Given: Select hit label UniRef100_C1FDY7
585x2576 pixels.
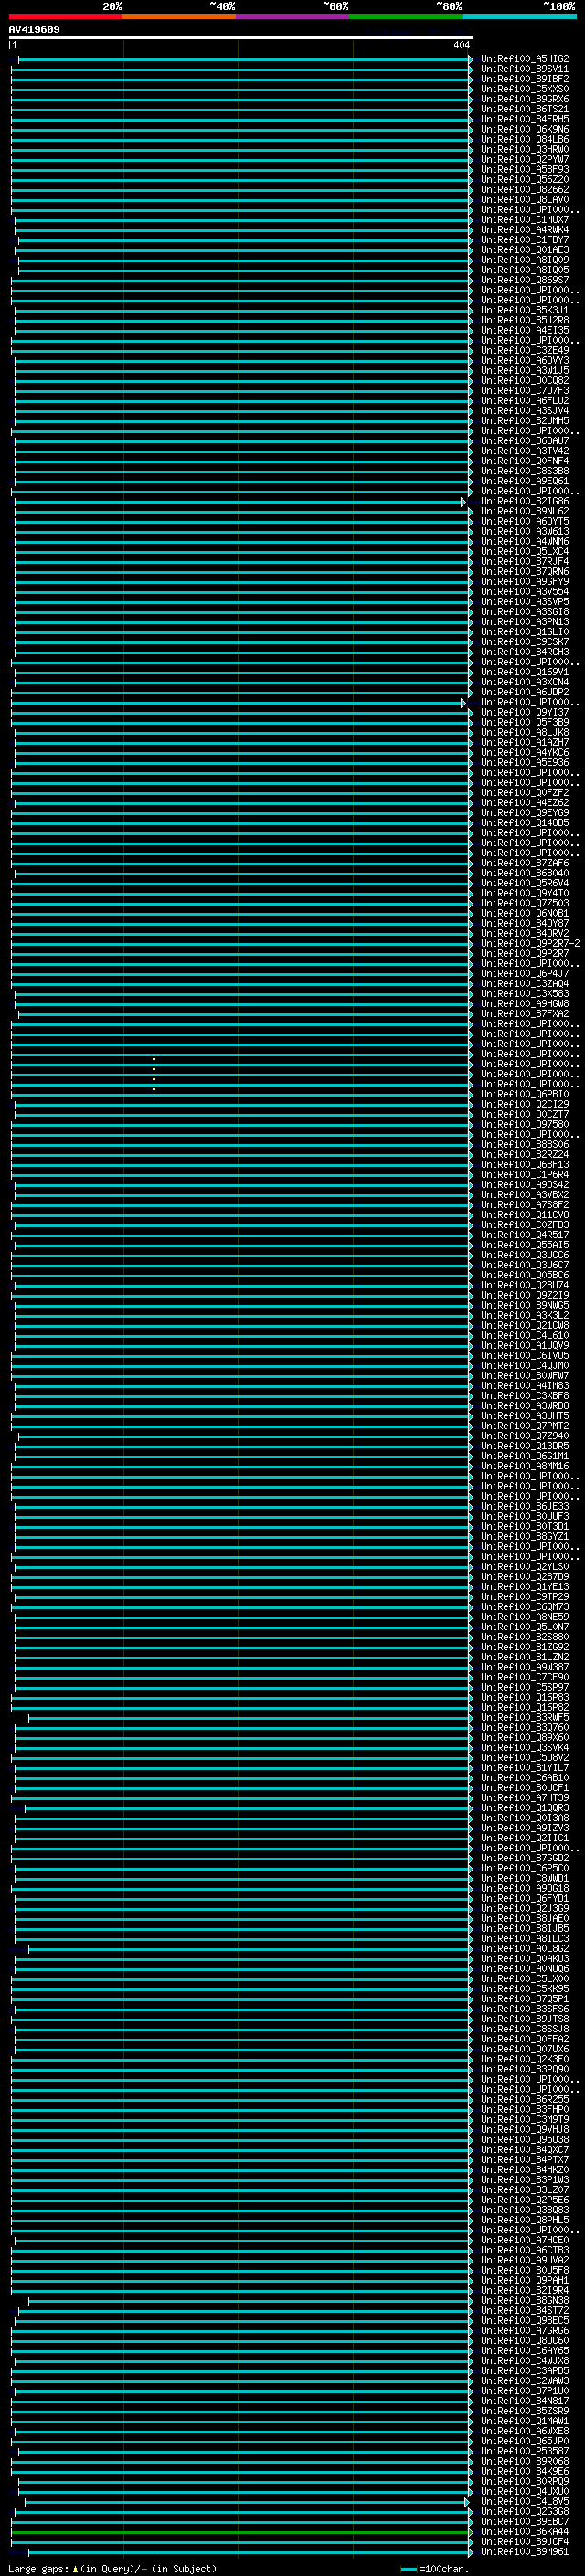Looking at the screenshot, I should (x=524, y=240).
